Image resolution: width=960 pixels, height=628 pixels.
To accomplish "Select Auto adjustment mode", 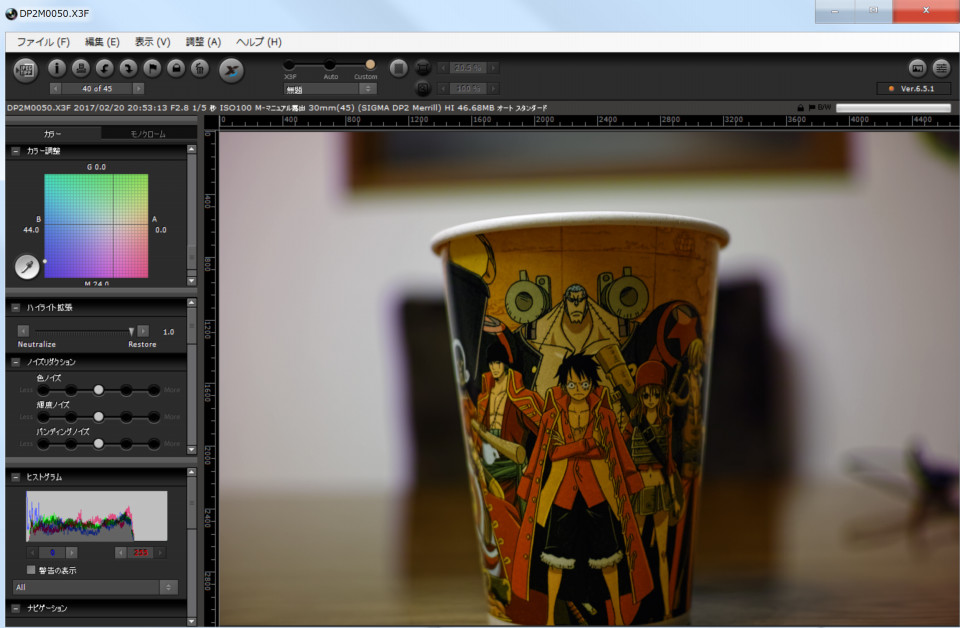I will pos(330,64).
